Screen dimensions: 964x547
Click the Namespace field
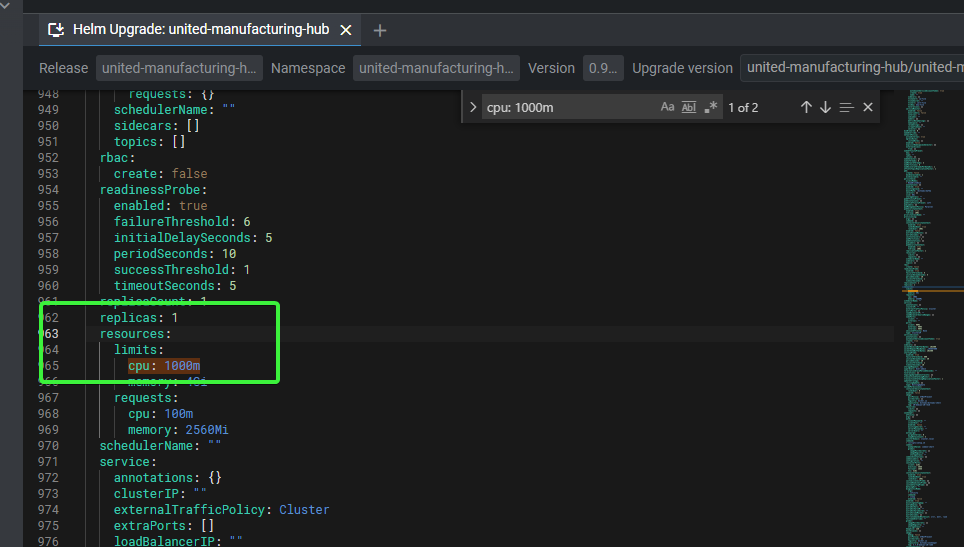point(436,68)
